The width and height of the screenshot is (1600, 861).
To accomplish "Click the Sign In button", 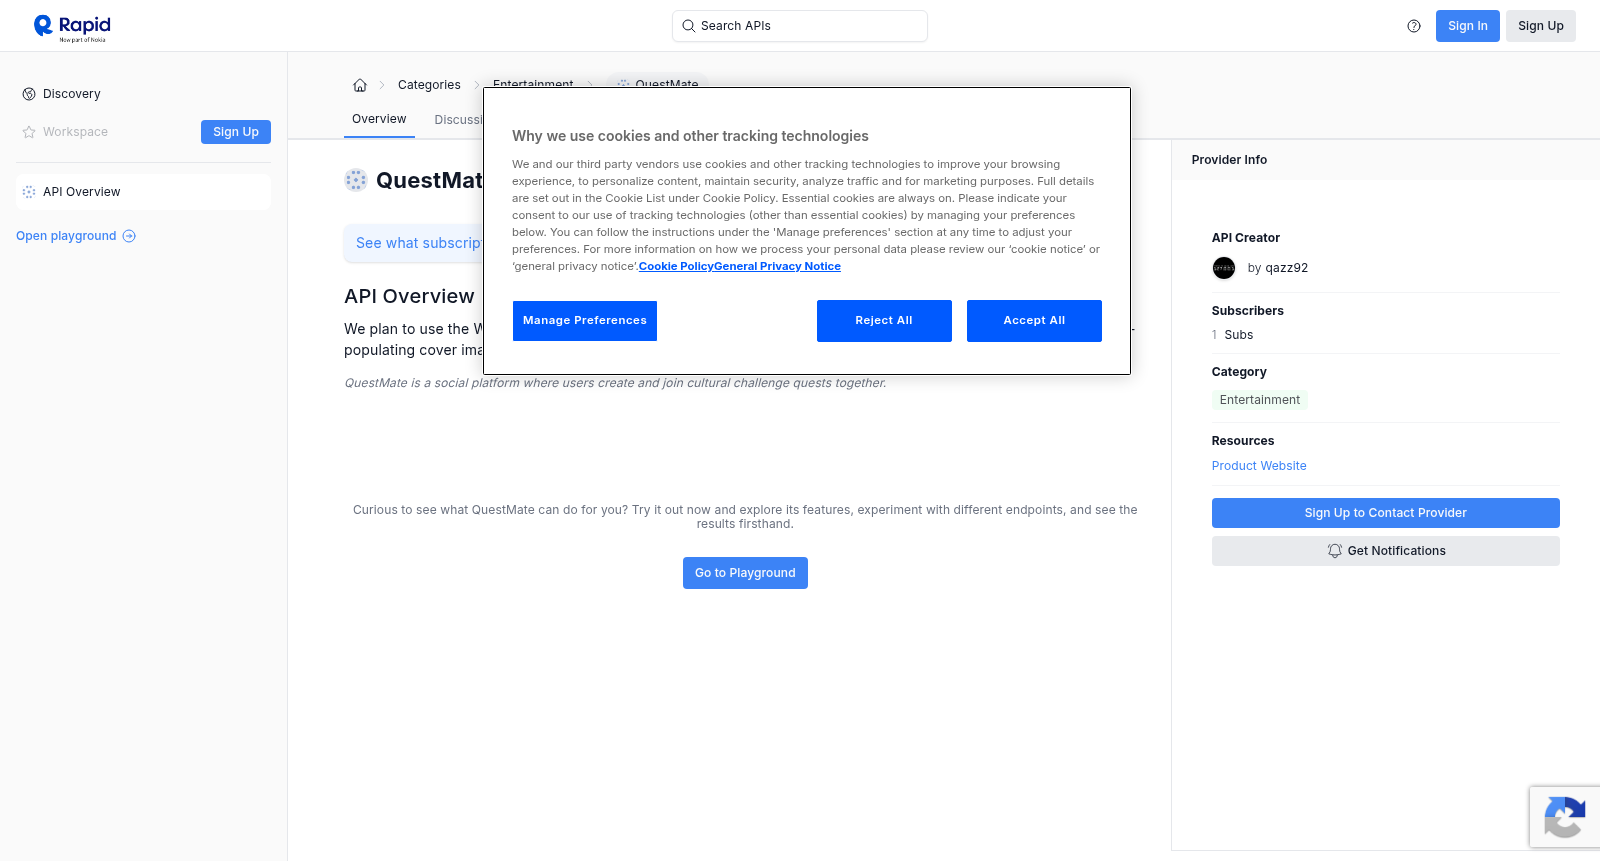I will [1468, 26].
